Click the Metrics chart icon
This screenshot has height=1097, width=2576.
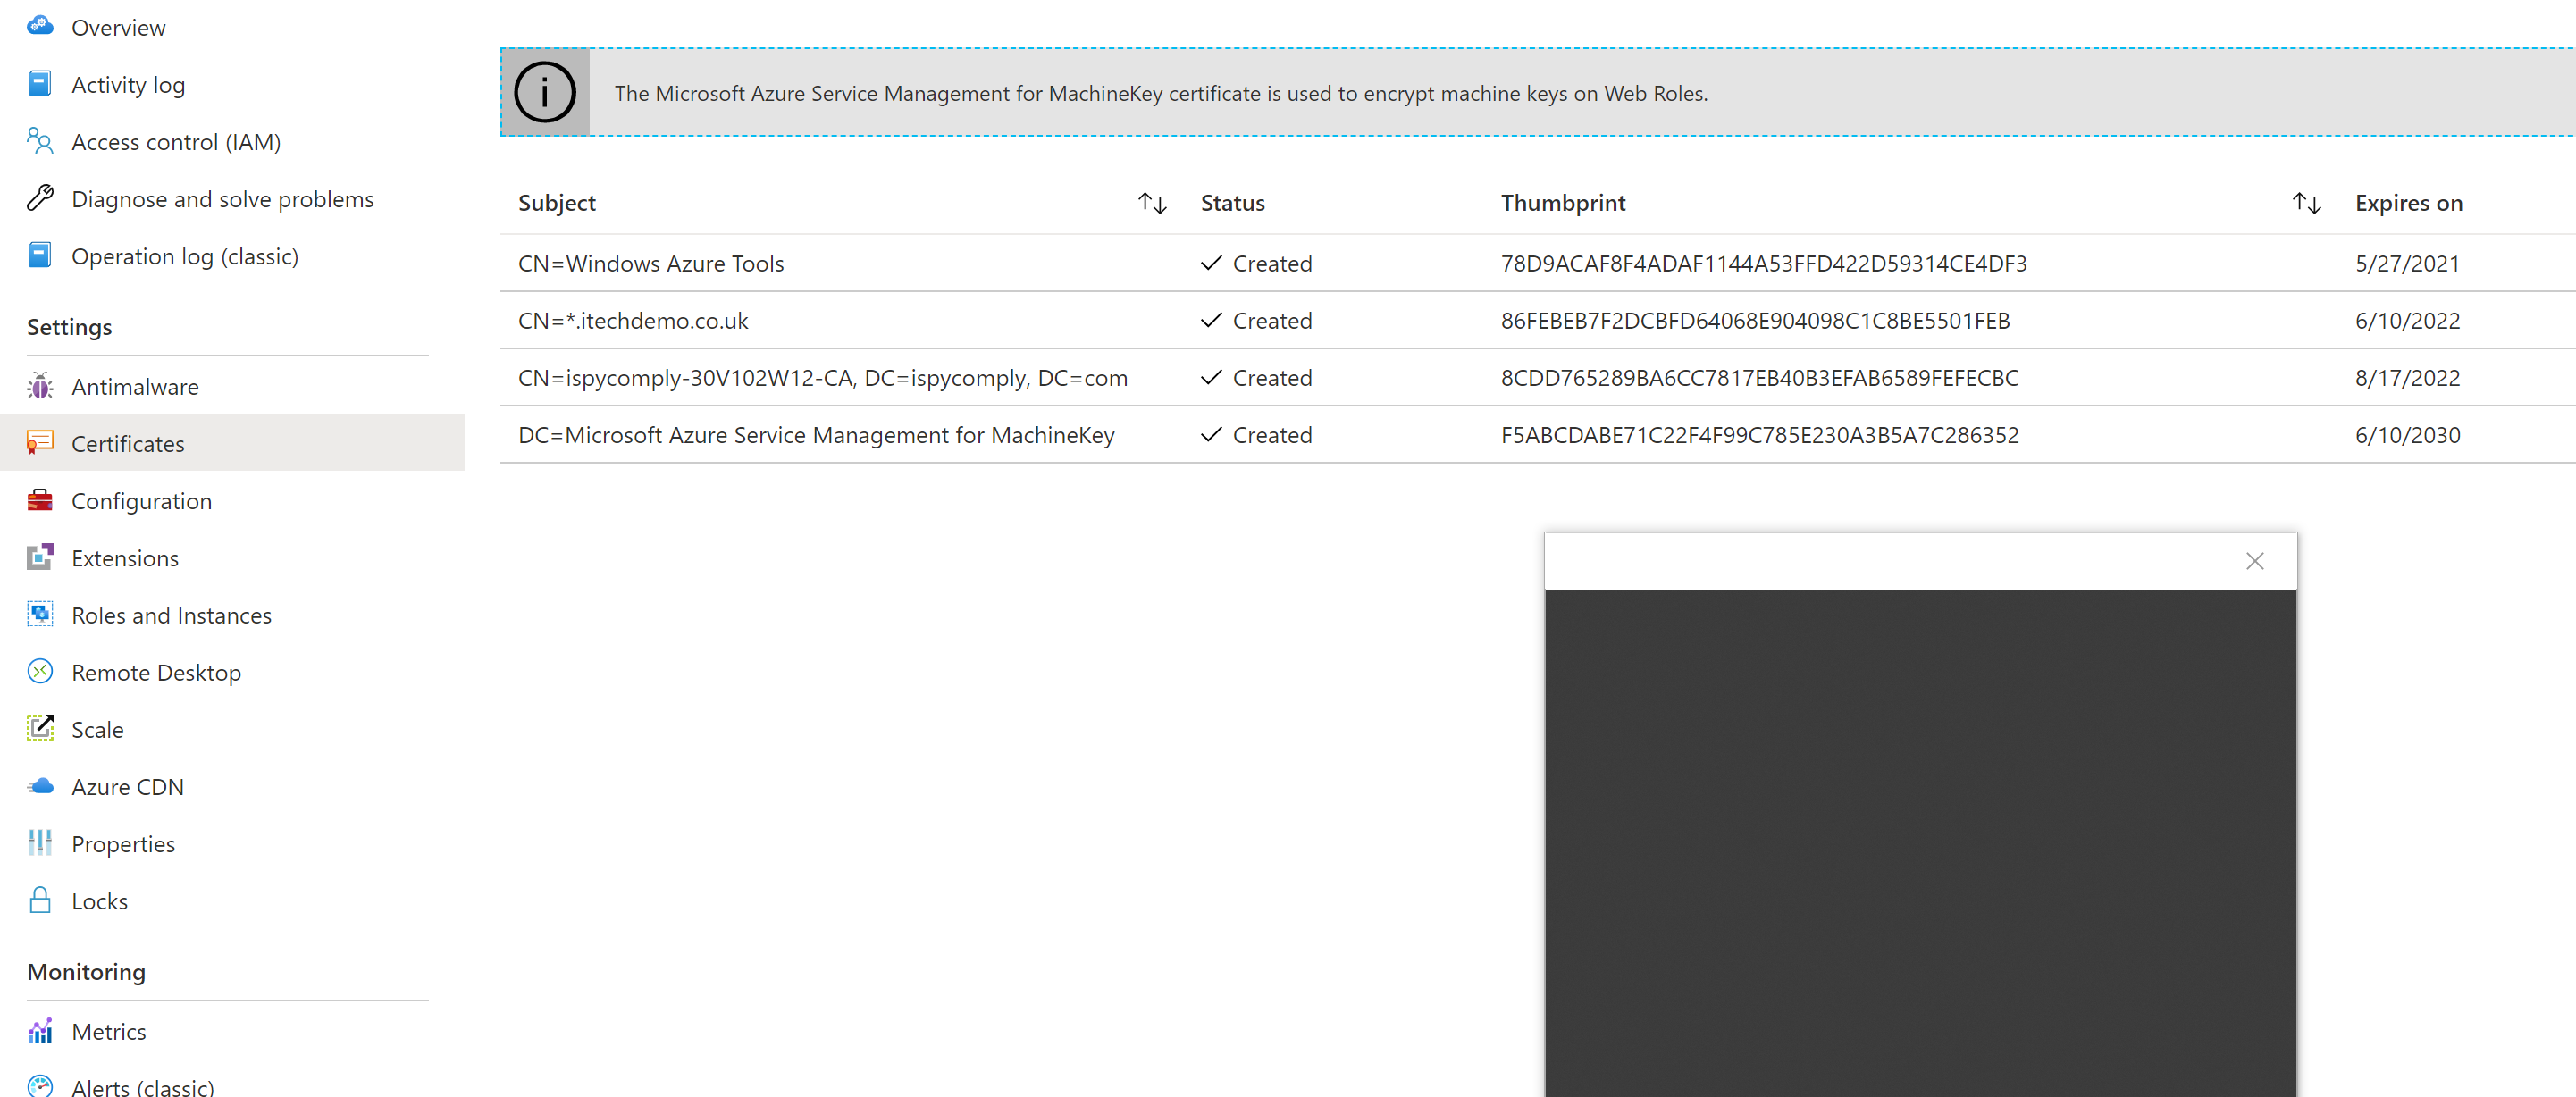pyautogui.click(x=40, y=1030)
